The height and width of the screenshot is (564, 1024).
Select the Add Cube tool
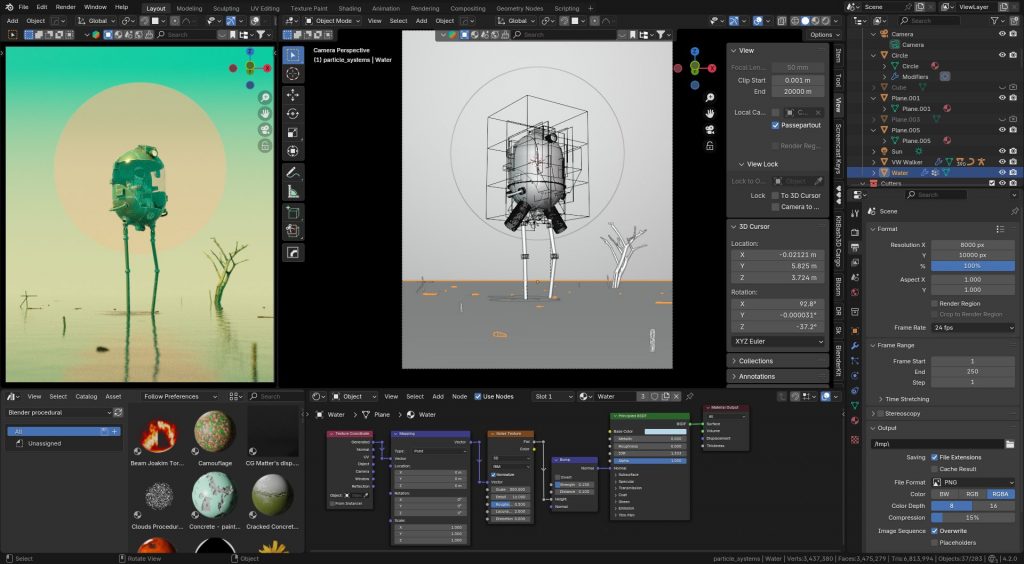pyautogui.click(x=293, y=213)
